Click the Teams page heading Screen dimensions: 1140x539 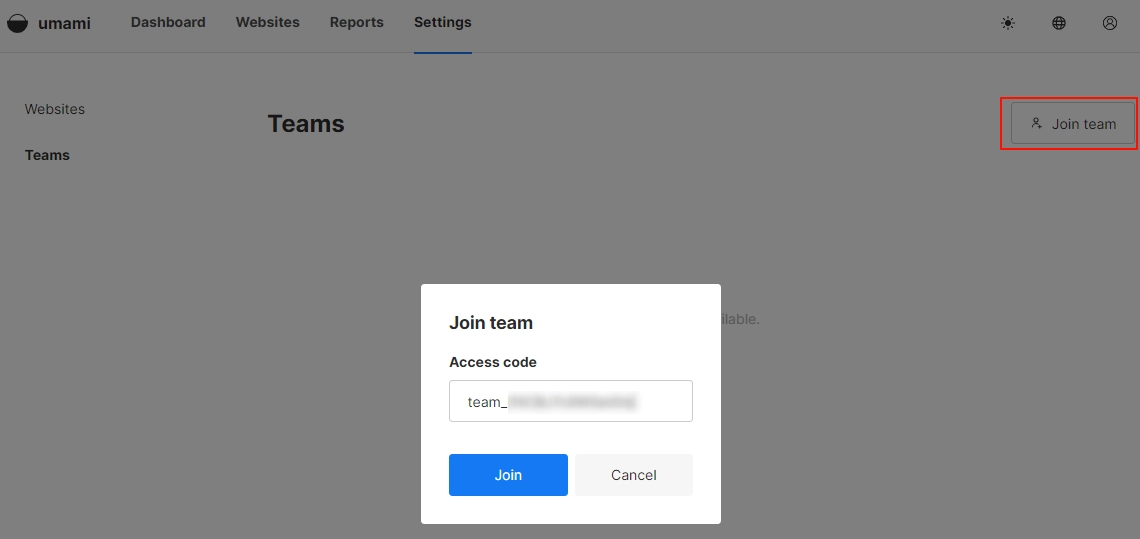[x=306, y=124]
